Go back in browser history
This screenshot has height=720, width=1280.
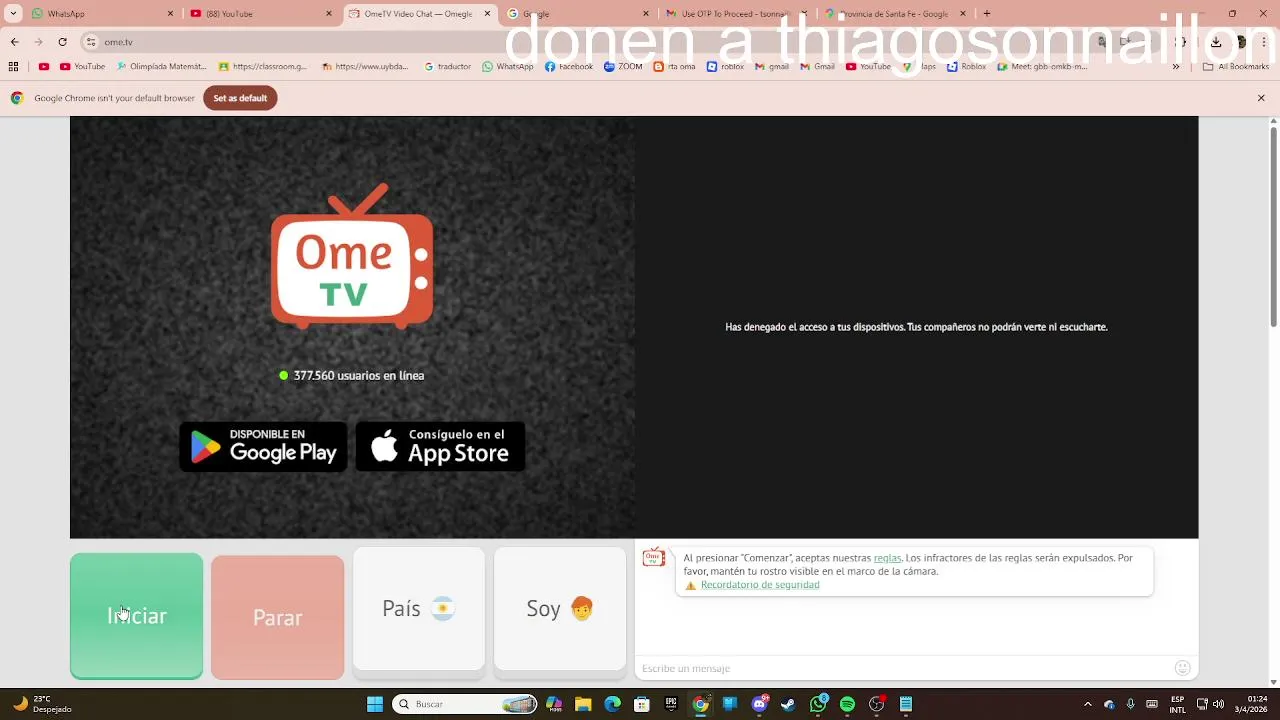tap(14, 42)
